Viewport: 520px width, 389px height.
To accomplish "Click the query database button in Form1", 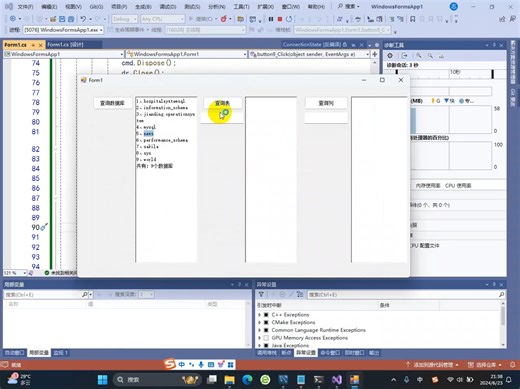I will pyautogui.click(x=112, y=103).
